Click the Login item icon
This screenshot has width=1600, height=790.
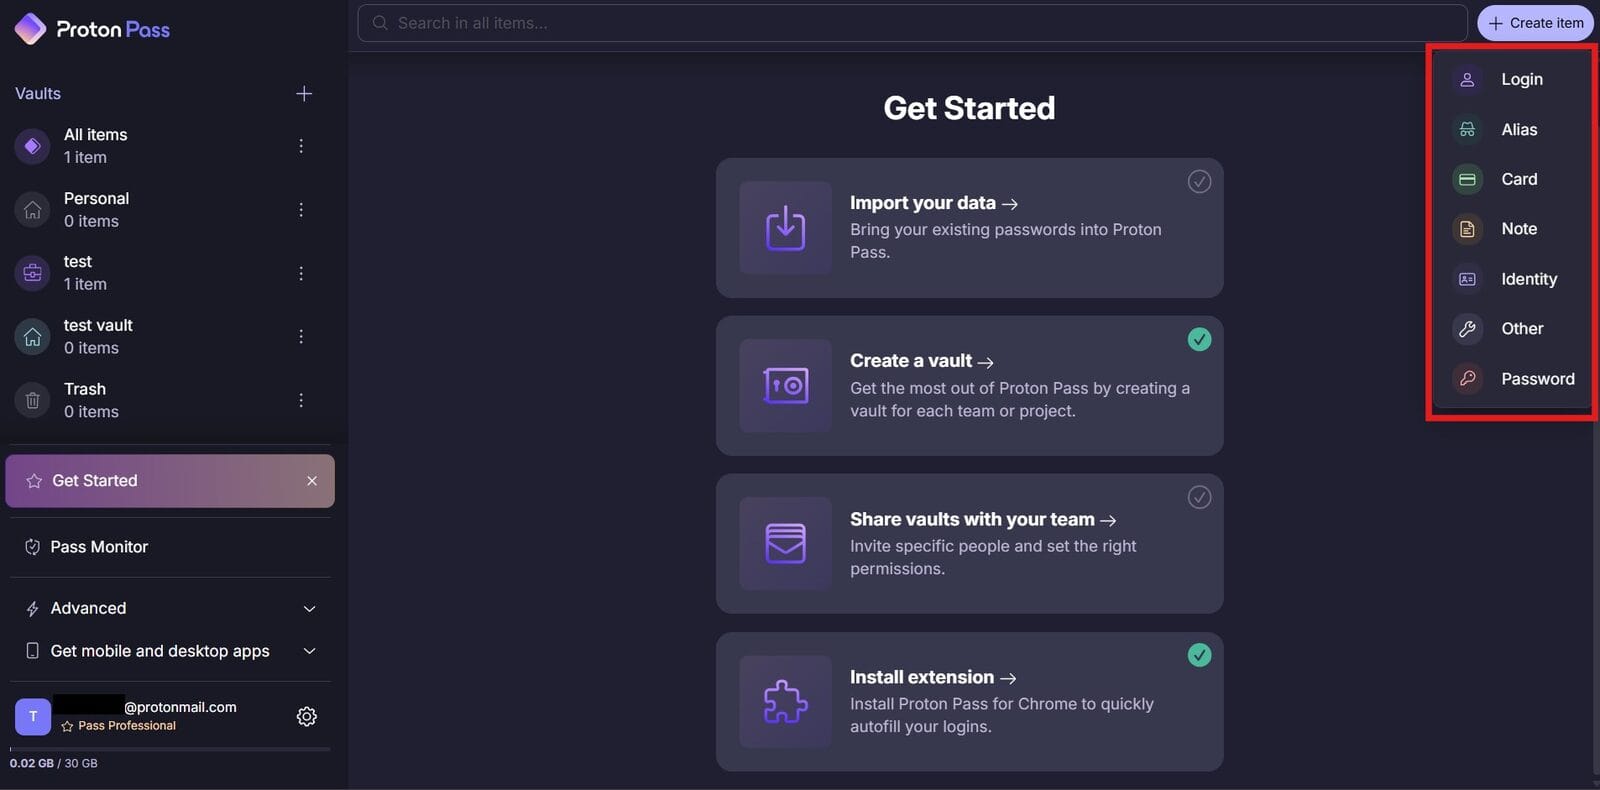(1467, 79)
